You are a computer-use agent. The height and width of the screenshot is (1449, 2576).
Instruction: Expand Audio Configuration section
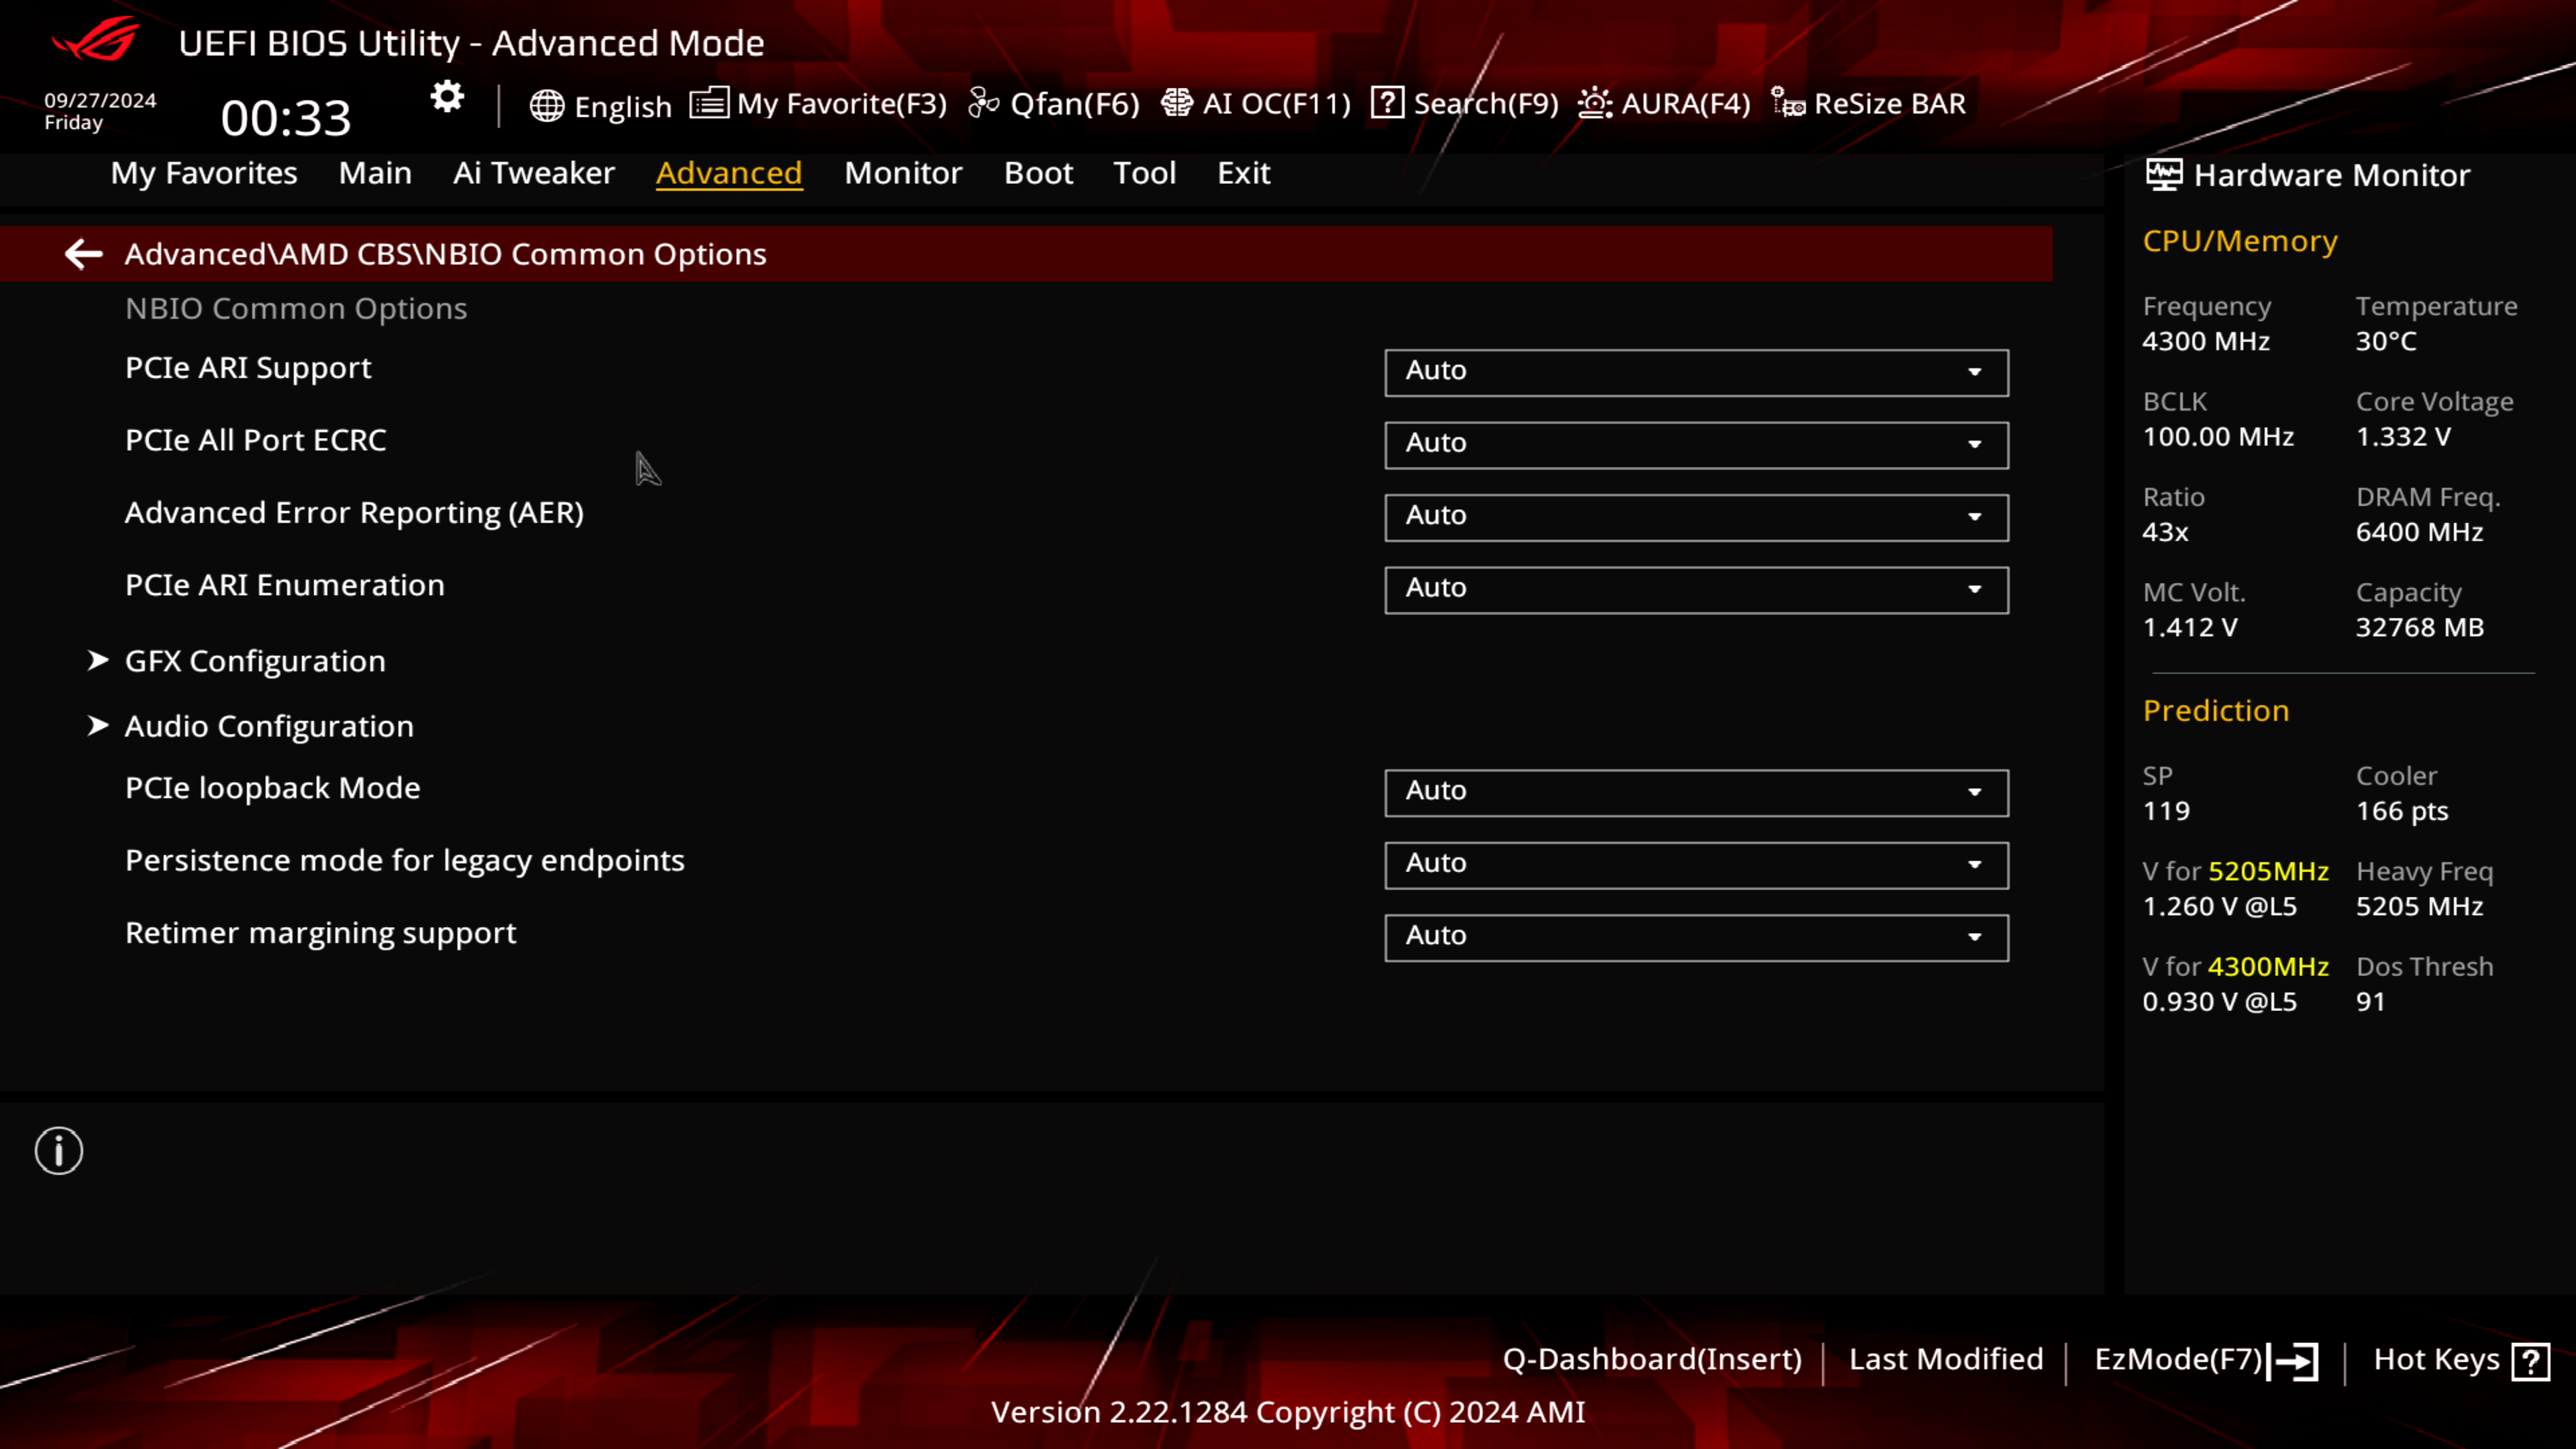pyautogui.click(x=269, y=725)
